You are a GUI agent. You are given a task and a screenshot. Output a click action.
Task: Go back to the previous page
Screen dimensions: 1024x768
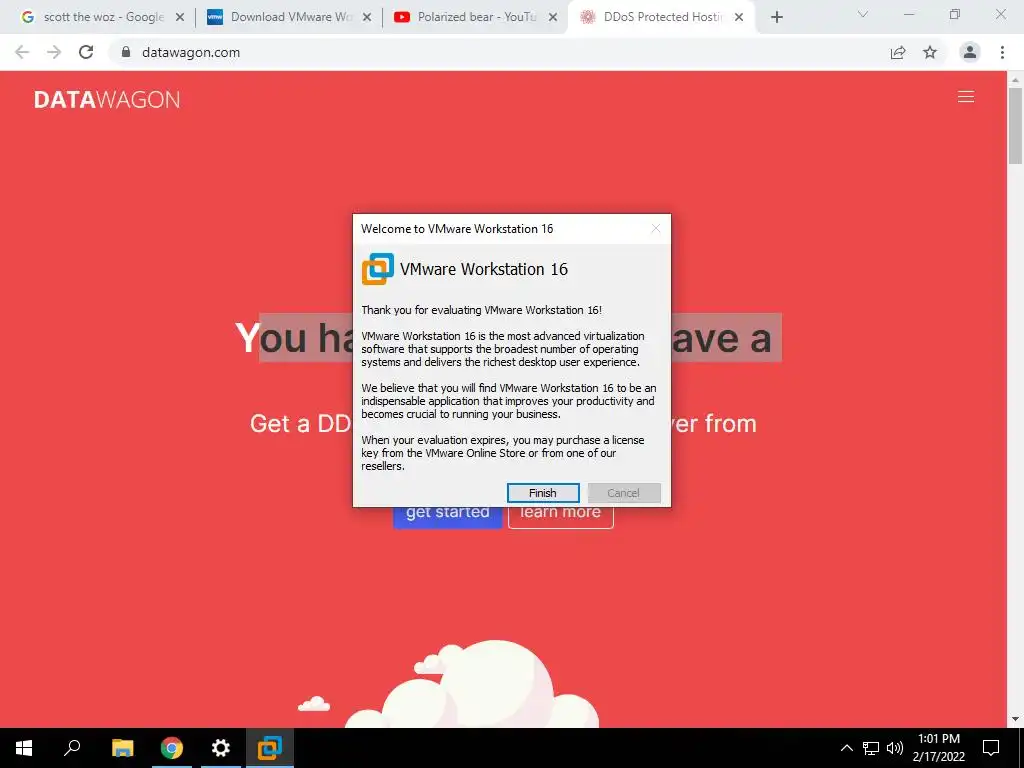point(22,52)
